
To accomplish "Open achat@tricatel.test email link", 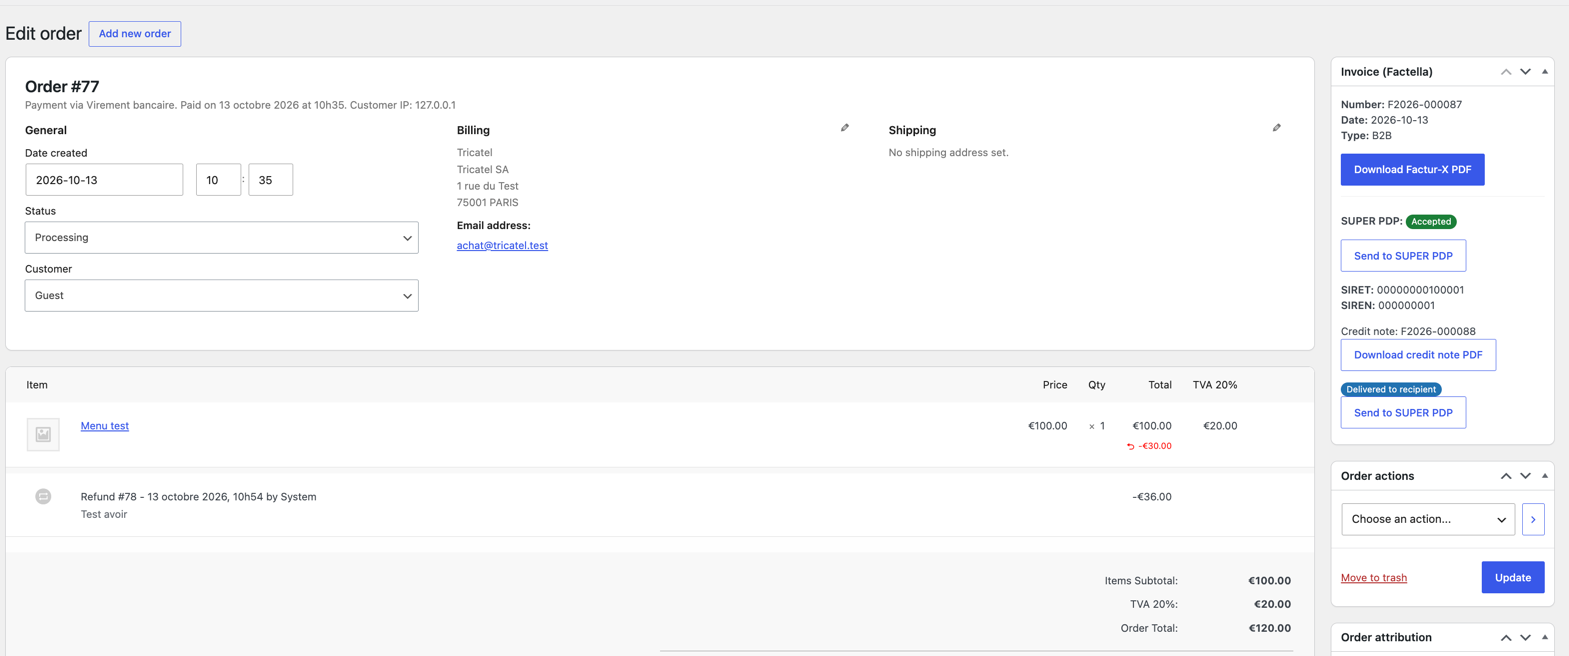I will tap(502, 245).
